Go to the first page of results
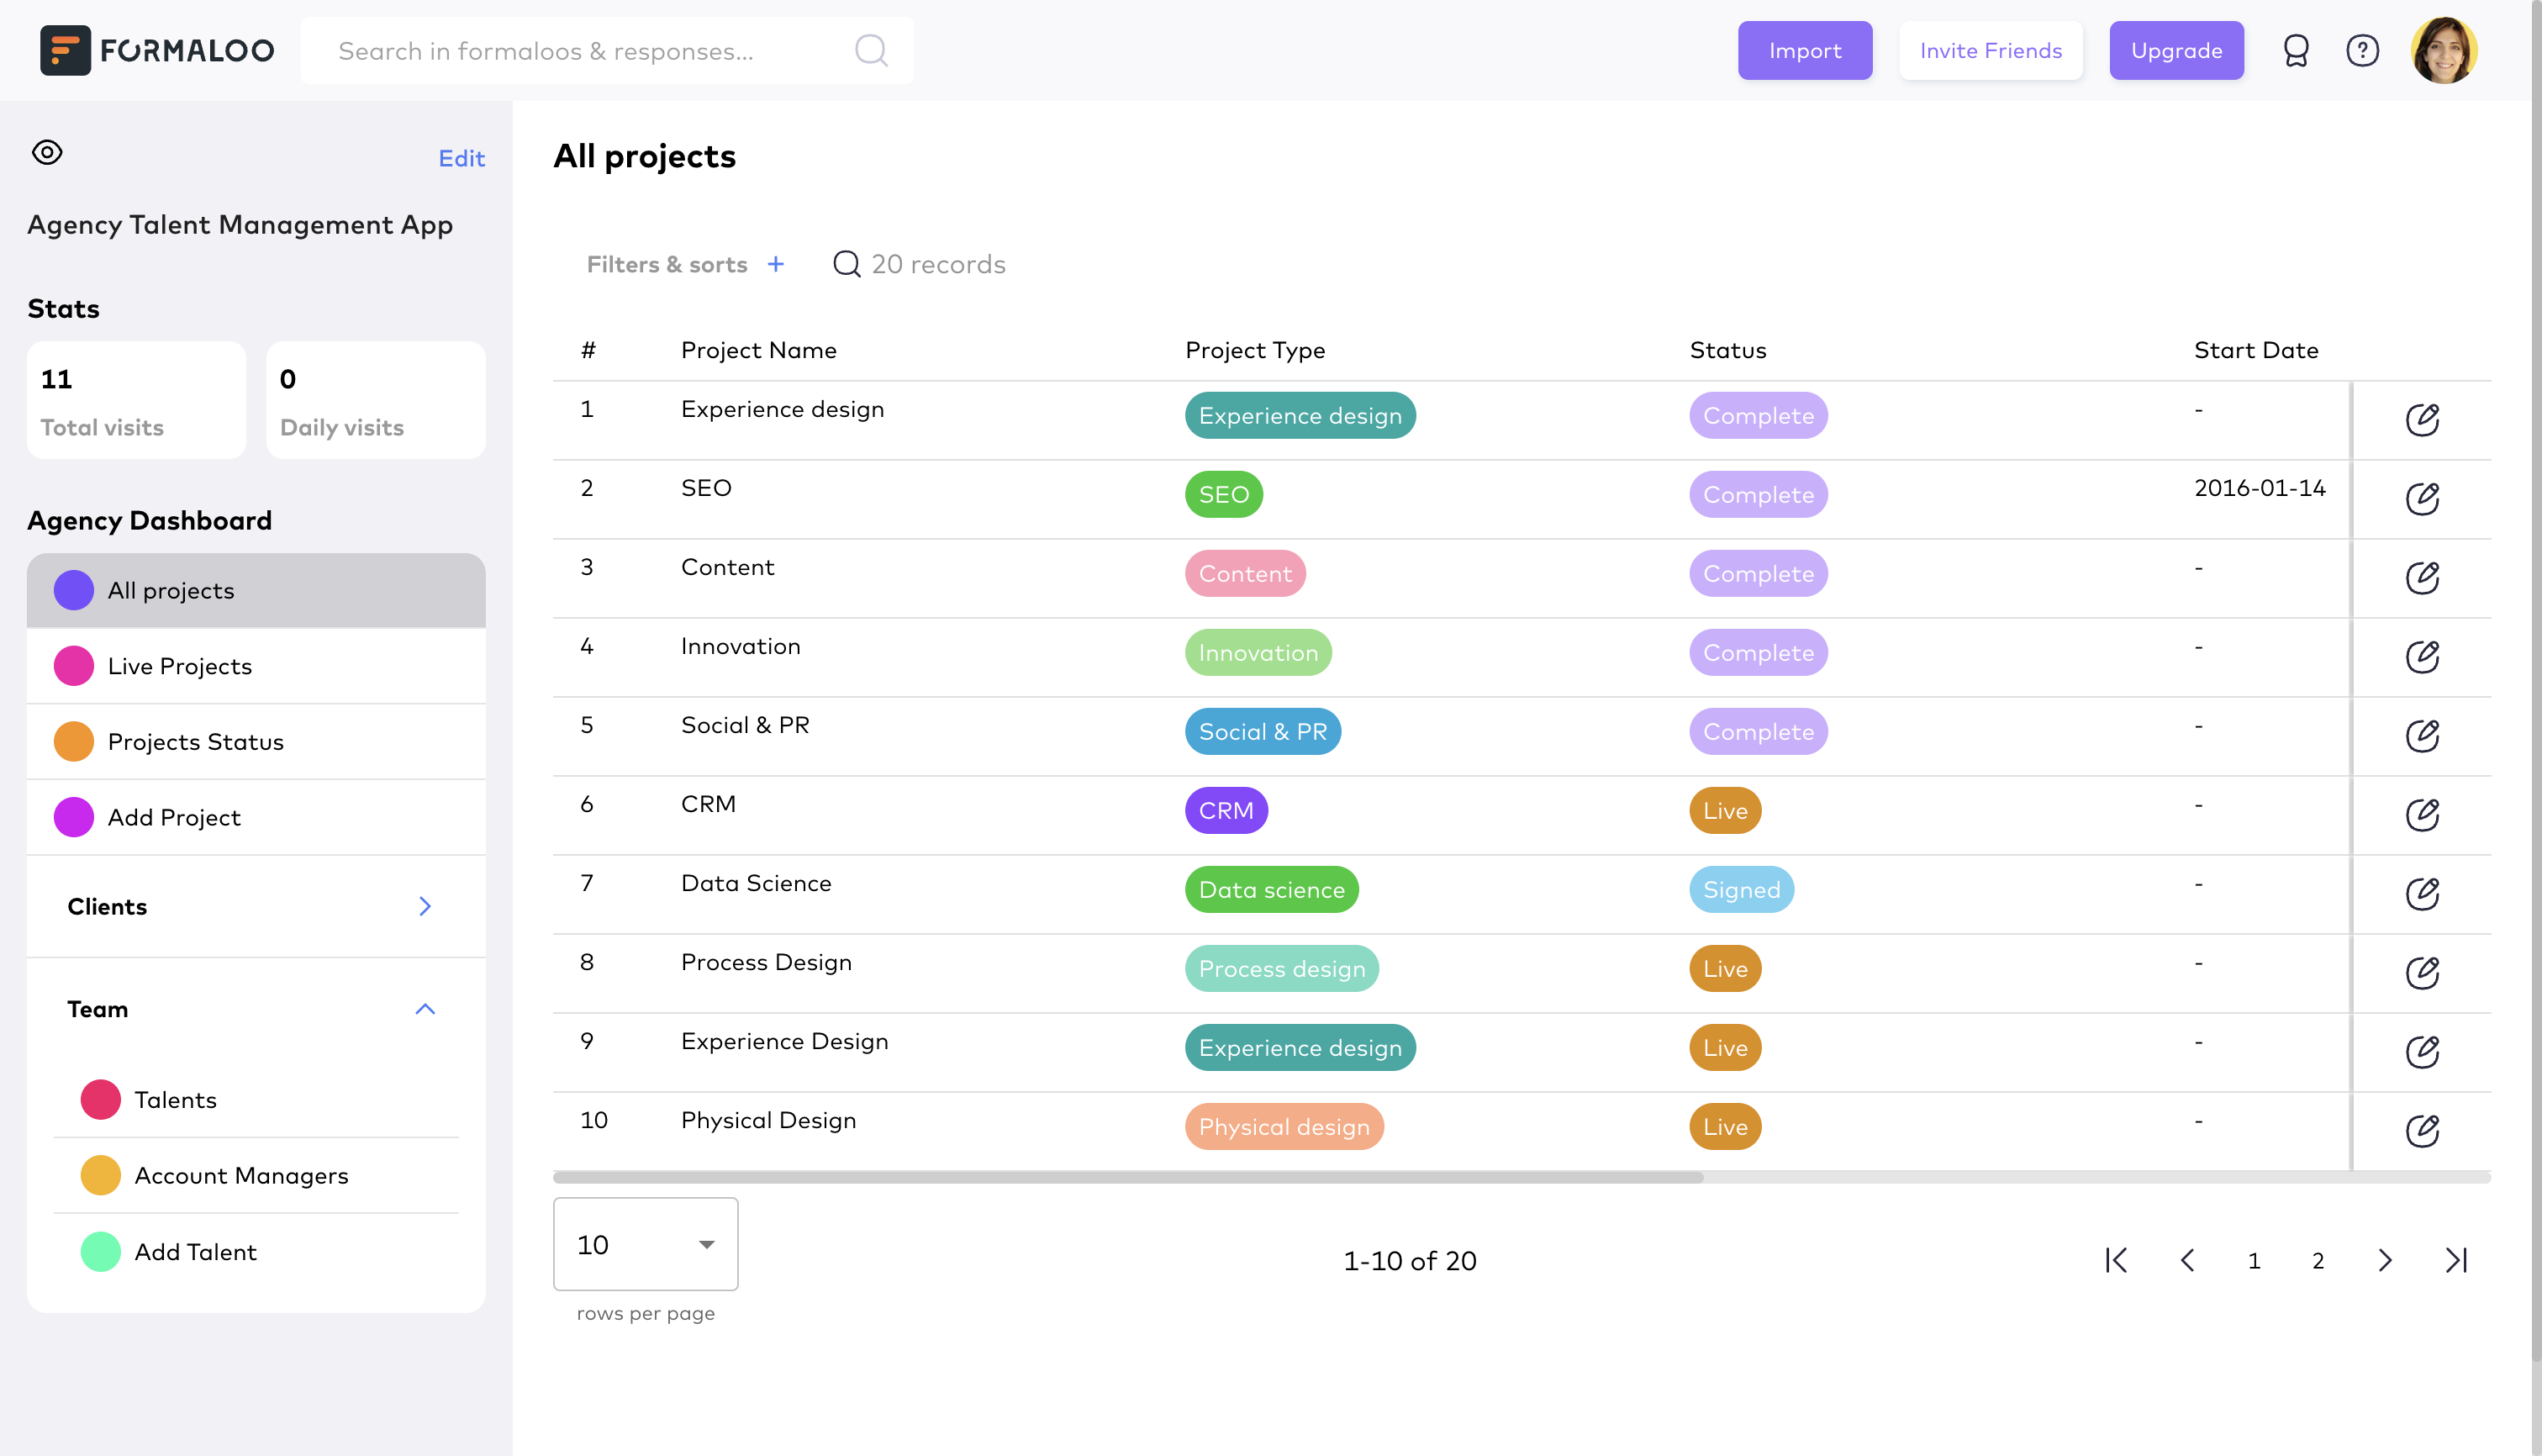Screen dimensions: 2542x1456 (2117, 1260)
